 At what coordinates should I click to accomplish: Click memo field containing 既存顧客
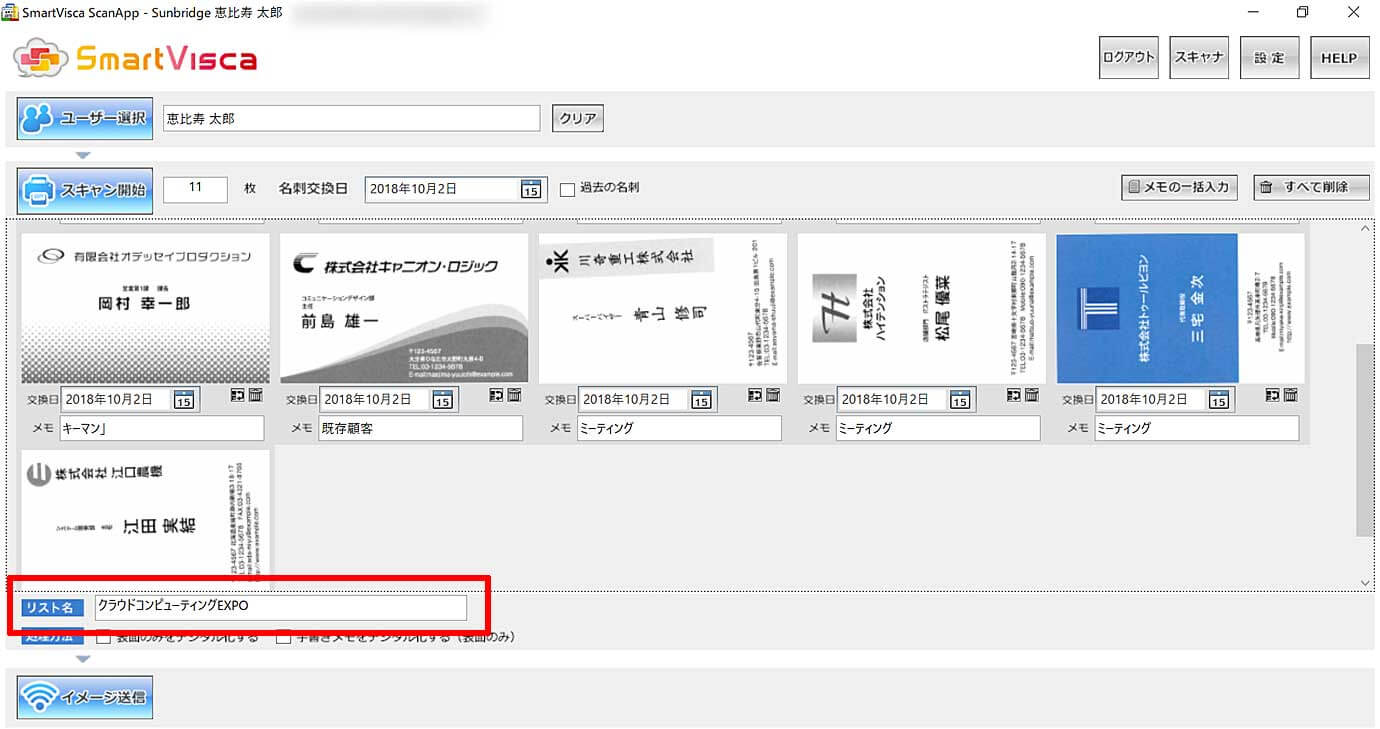point(420,428)
